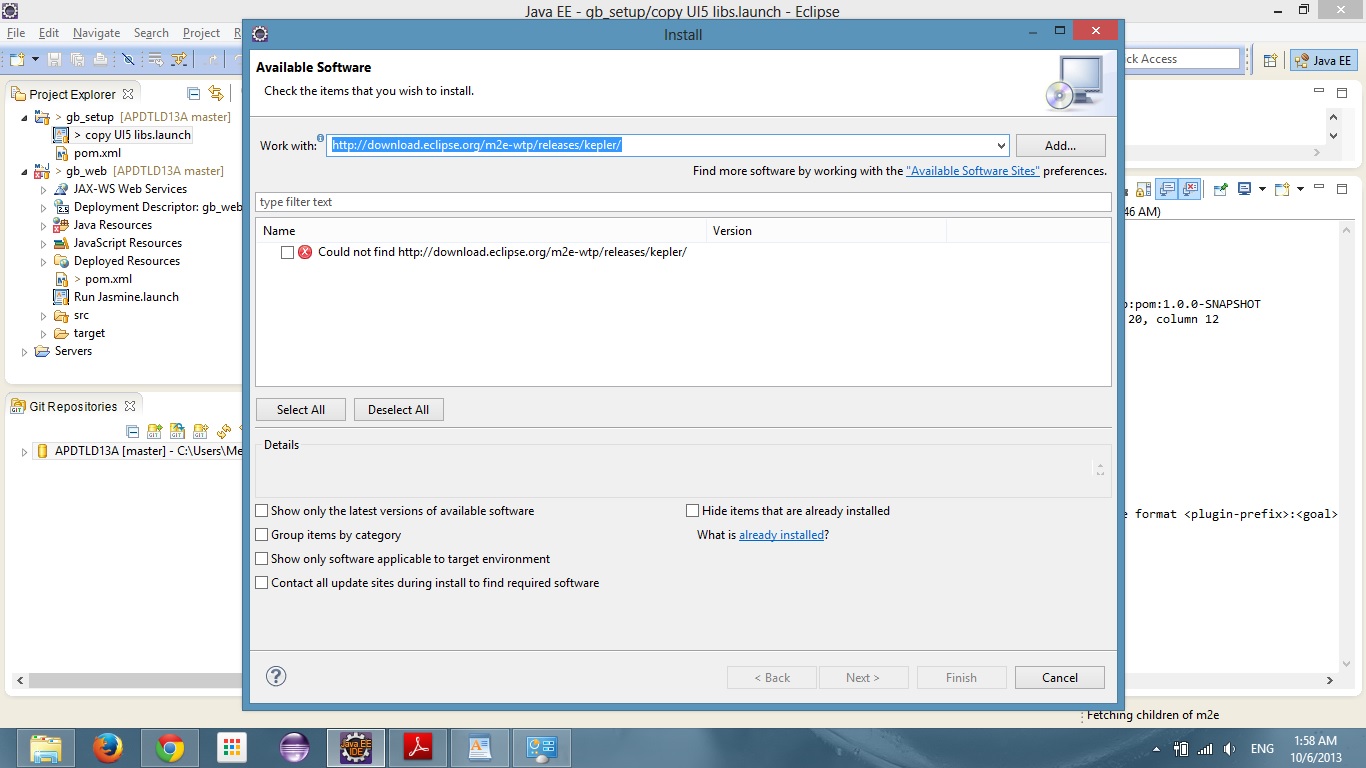Open the Edit menu
Screen dimensions: 1366x768
[48, 33]
